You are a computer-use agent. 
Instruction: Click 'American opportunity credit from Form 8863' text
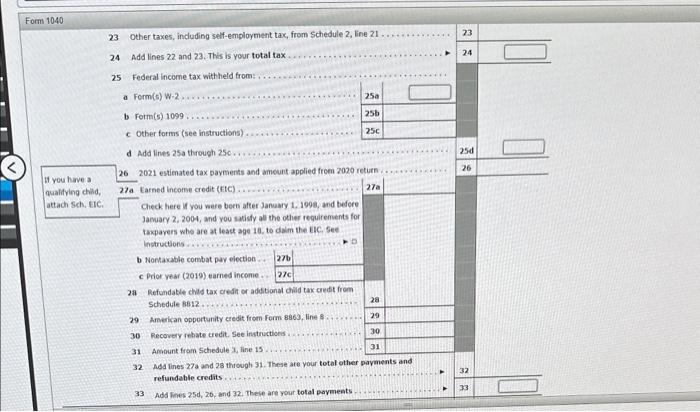[x=237, y=319]
